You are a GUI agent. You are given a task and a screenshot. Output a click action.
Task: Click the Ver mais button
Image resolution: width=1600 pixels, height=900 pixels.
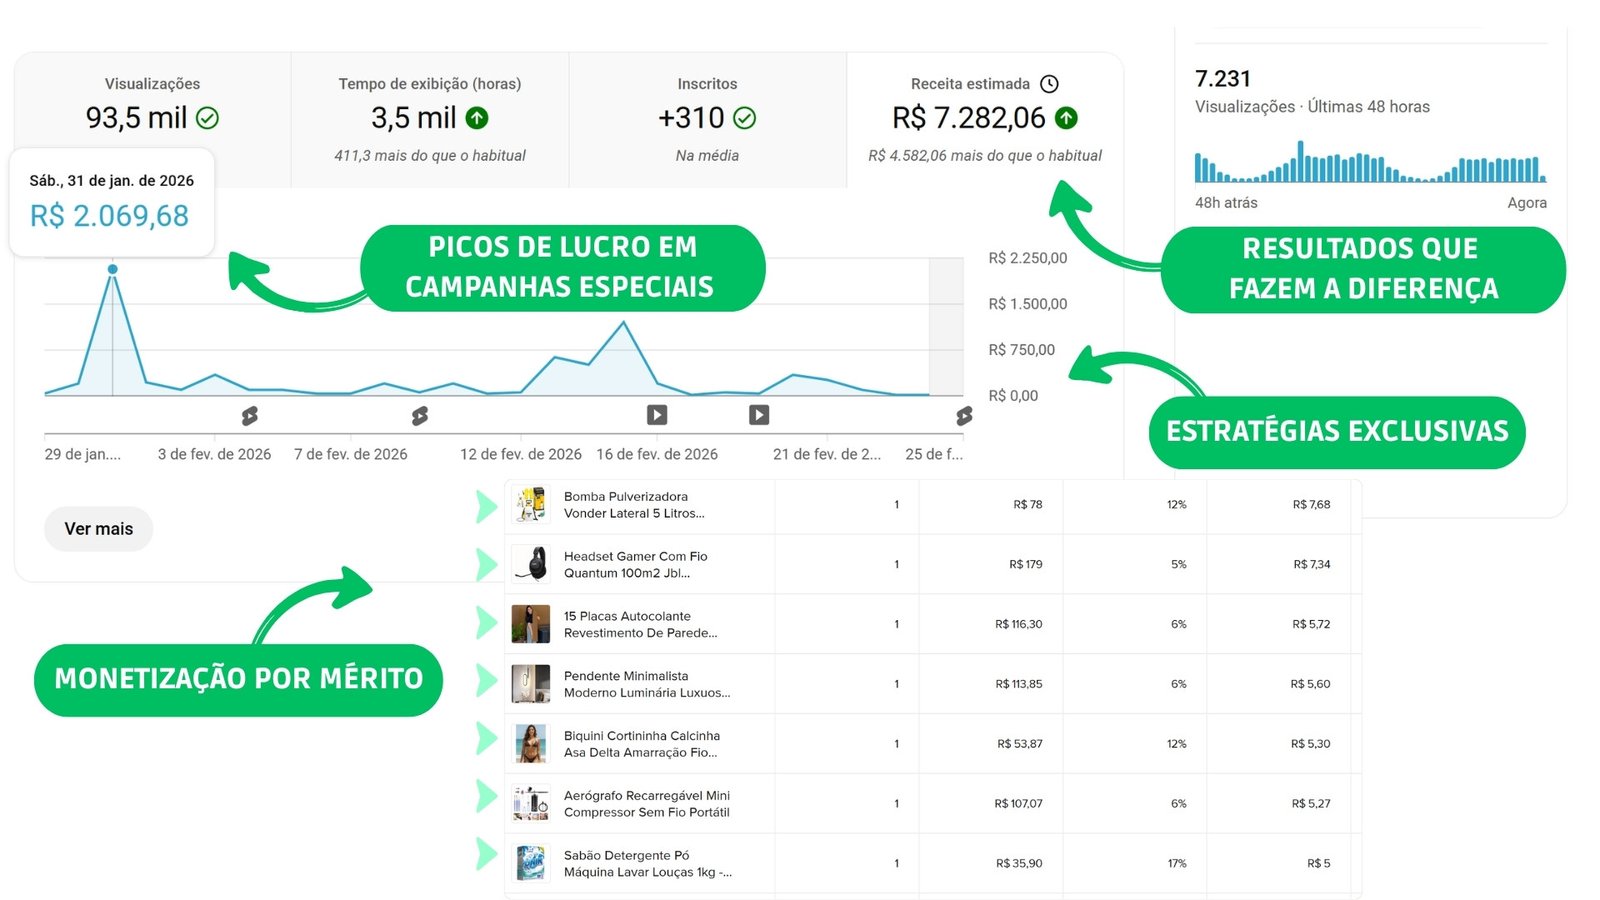(98, 529)
